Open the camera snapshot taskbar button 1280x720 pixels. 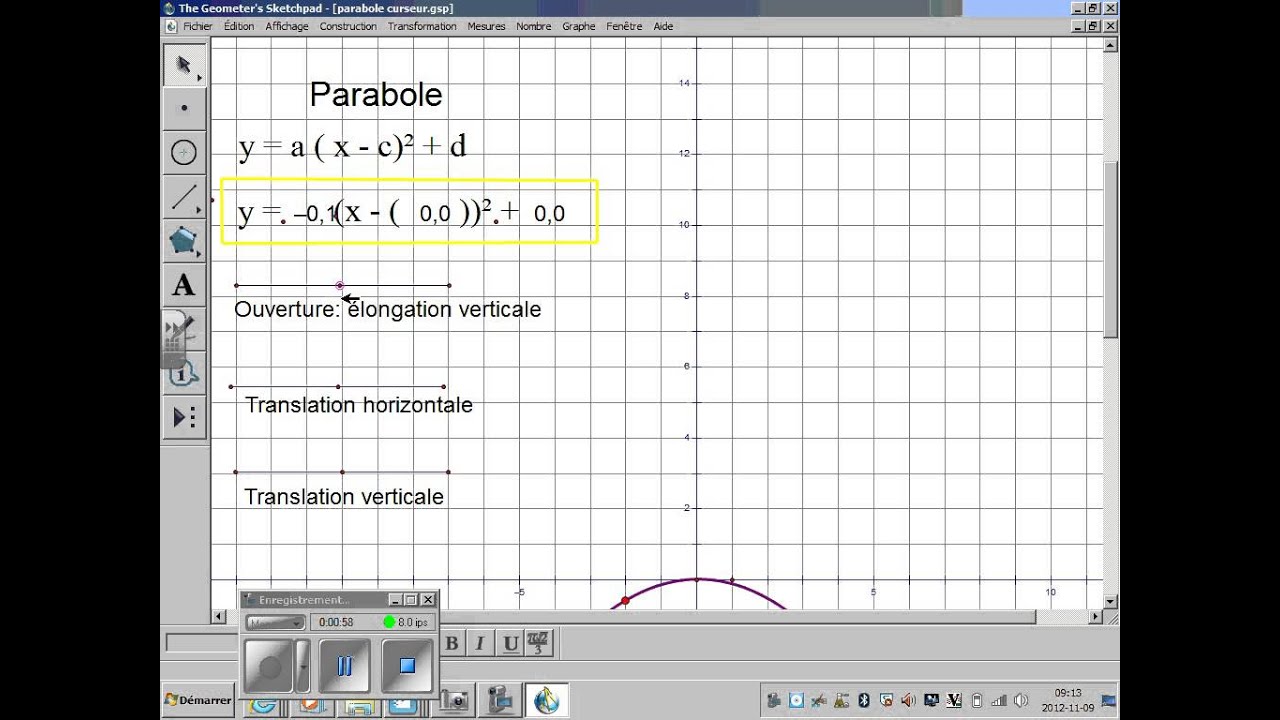[x=455, y=700]
